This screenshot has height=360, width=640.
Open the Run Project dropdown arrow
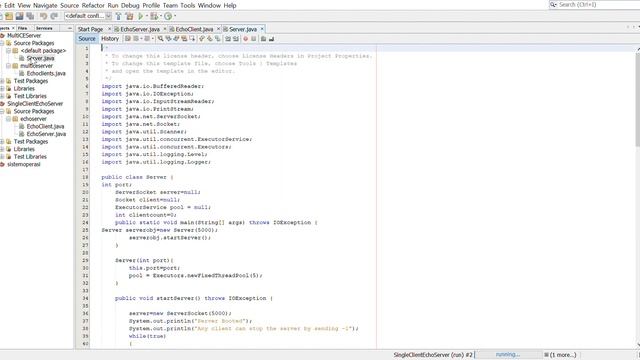[x=147, y=16]
